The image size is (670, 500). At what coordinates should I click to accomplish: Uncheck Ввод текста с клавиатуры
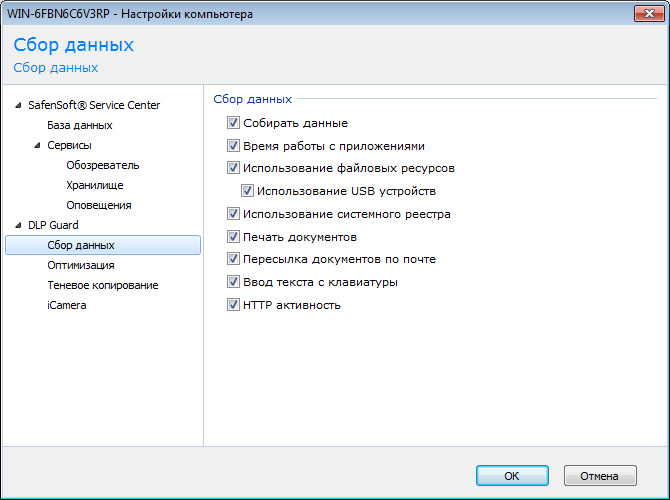233,282
